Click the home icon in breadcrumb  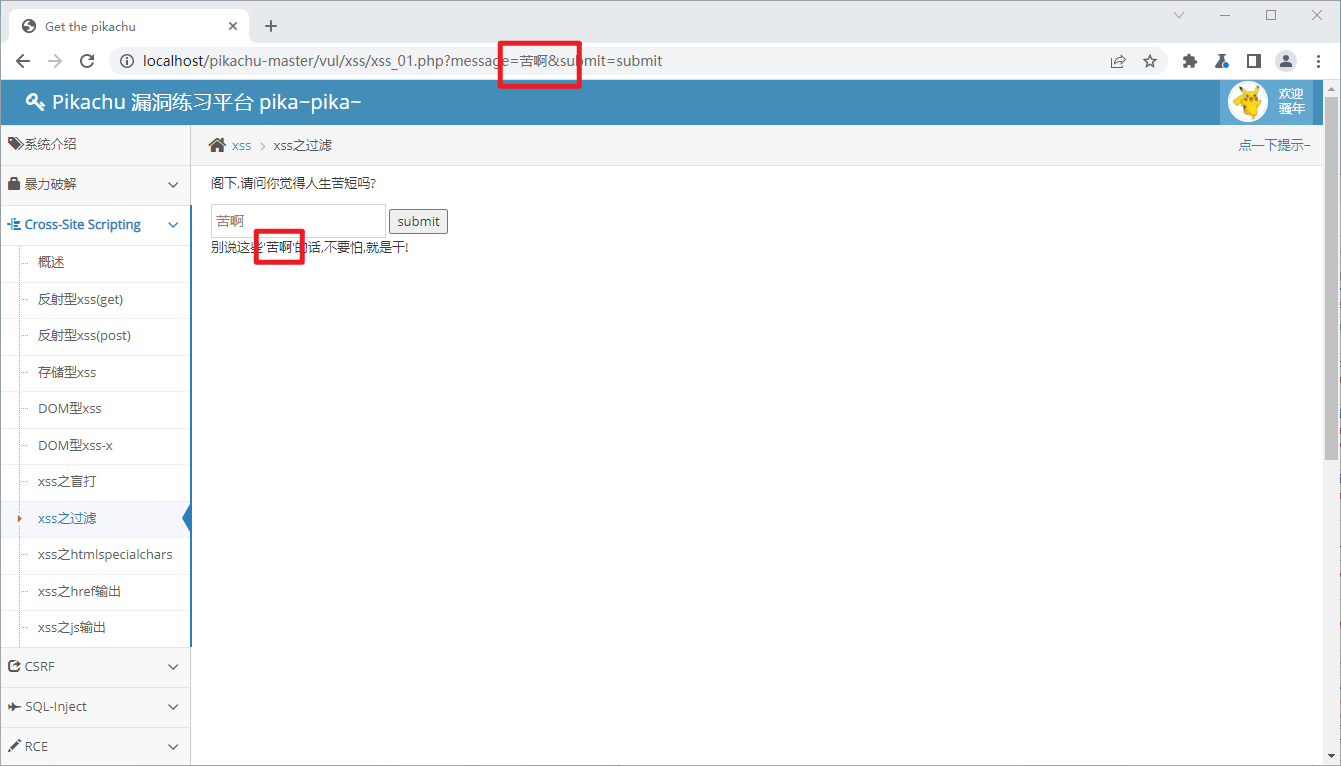tap(217, 145)
